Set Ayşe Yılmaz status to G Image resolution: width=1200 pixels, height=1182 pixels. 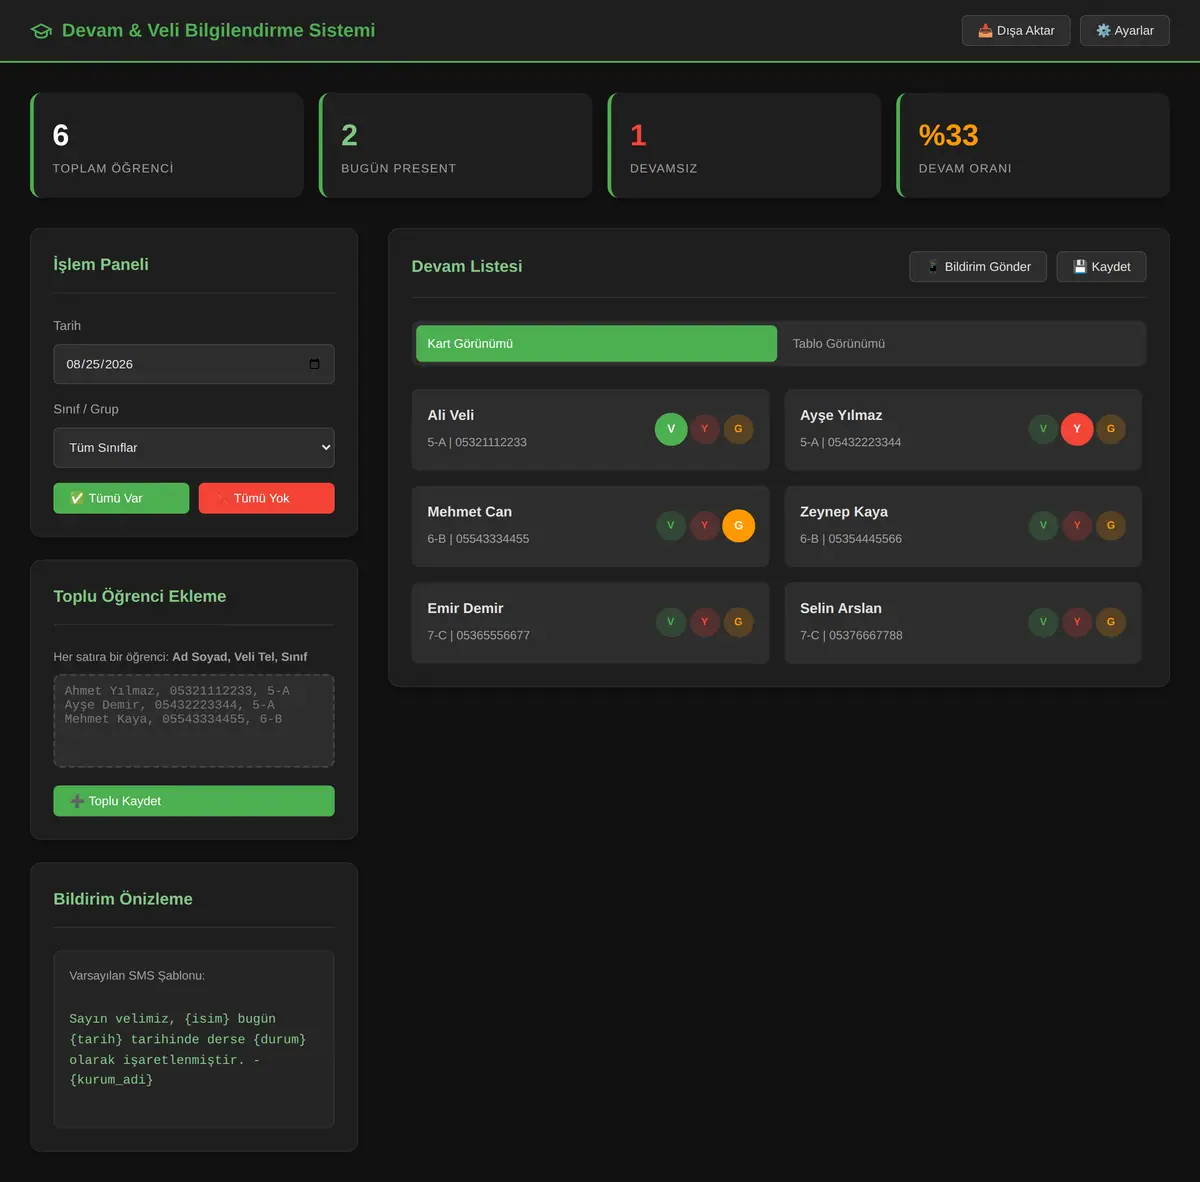click(x=1110, y=429)
